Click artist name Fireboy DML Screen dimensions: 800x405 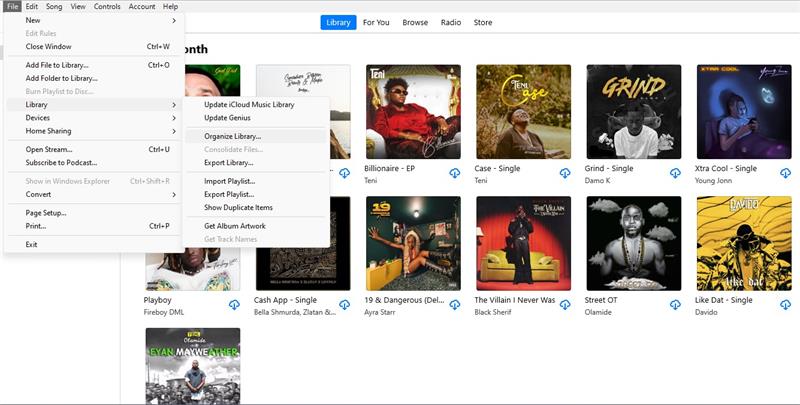[164, 312]
